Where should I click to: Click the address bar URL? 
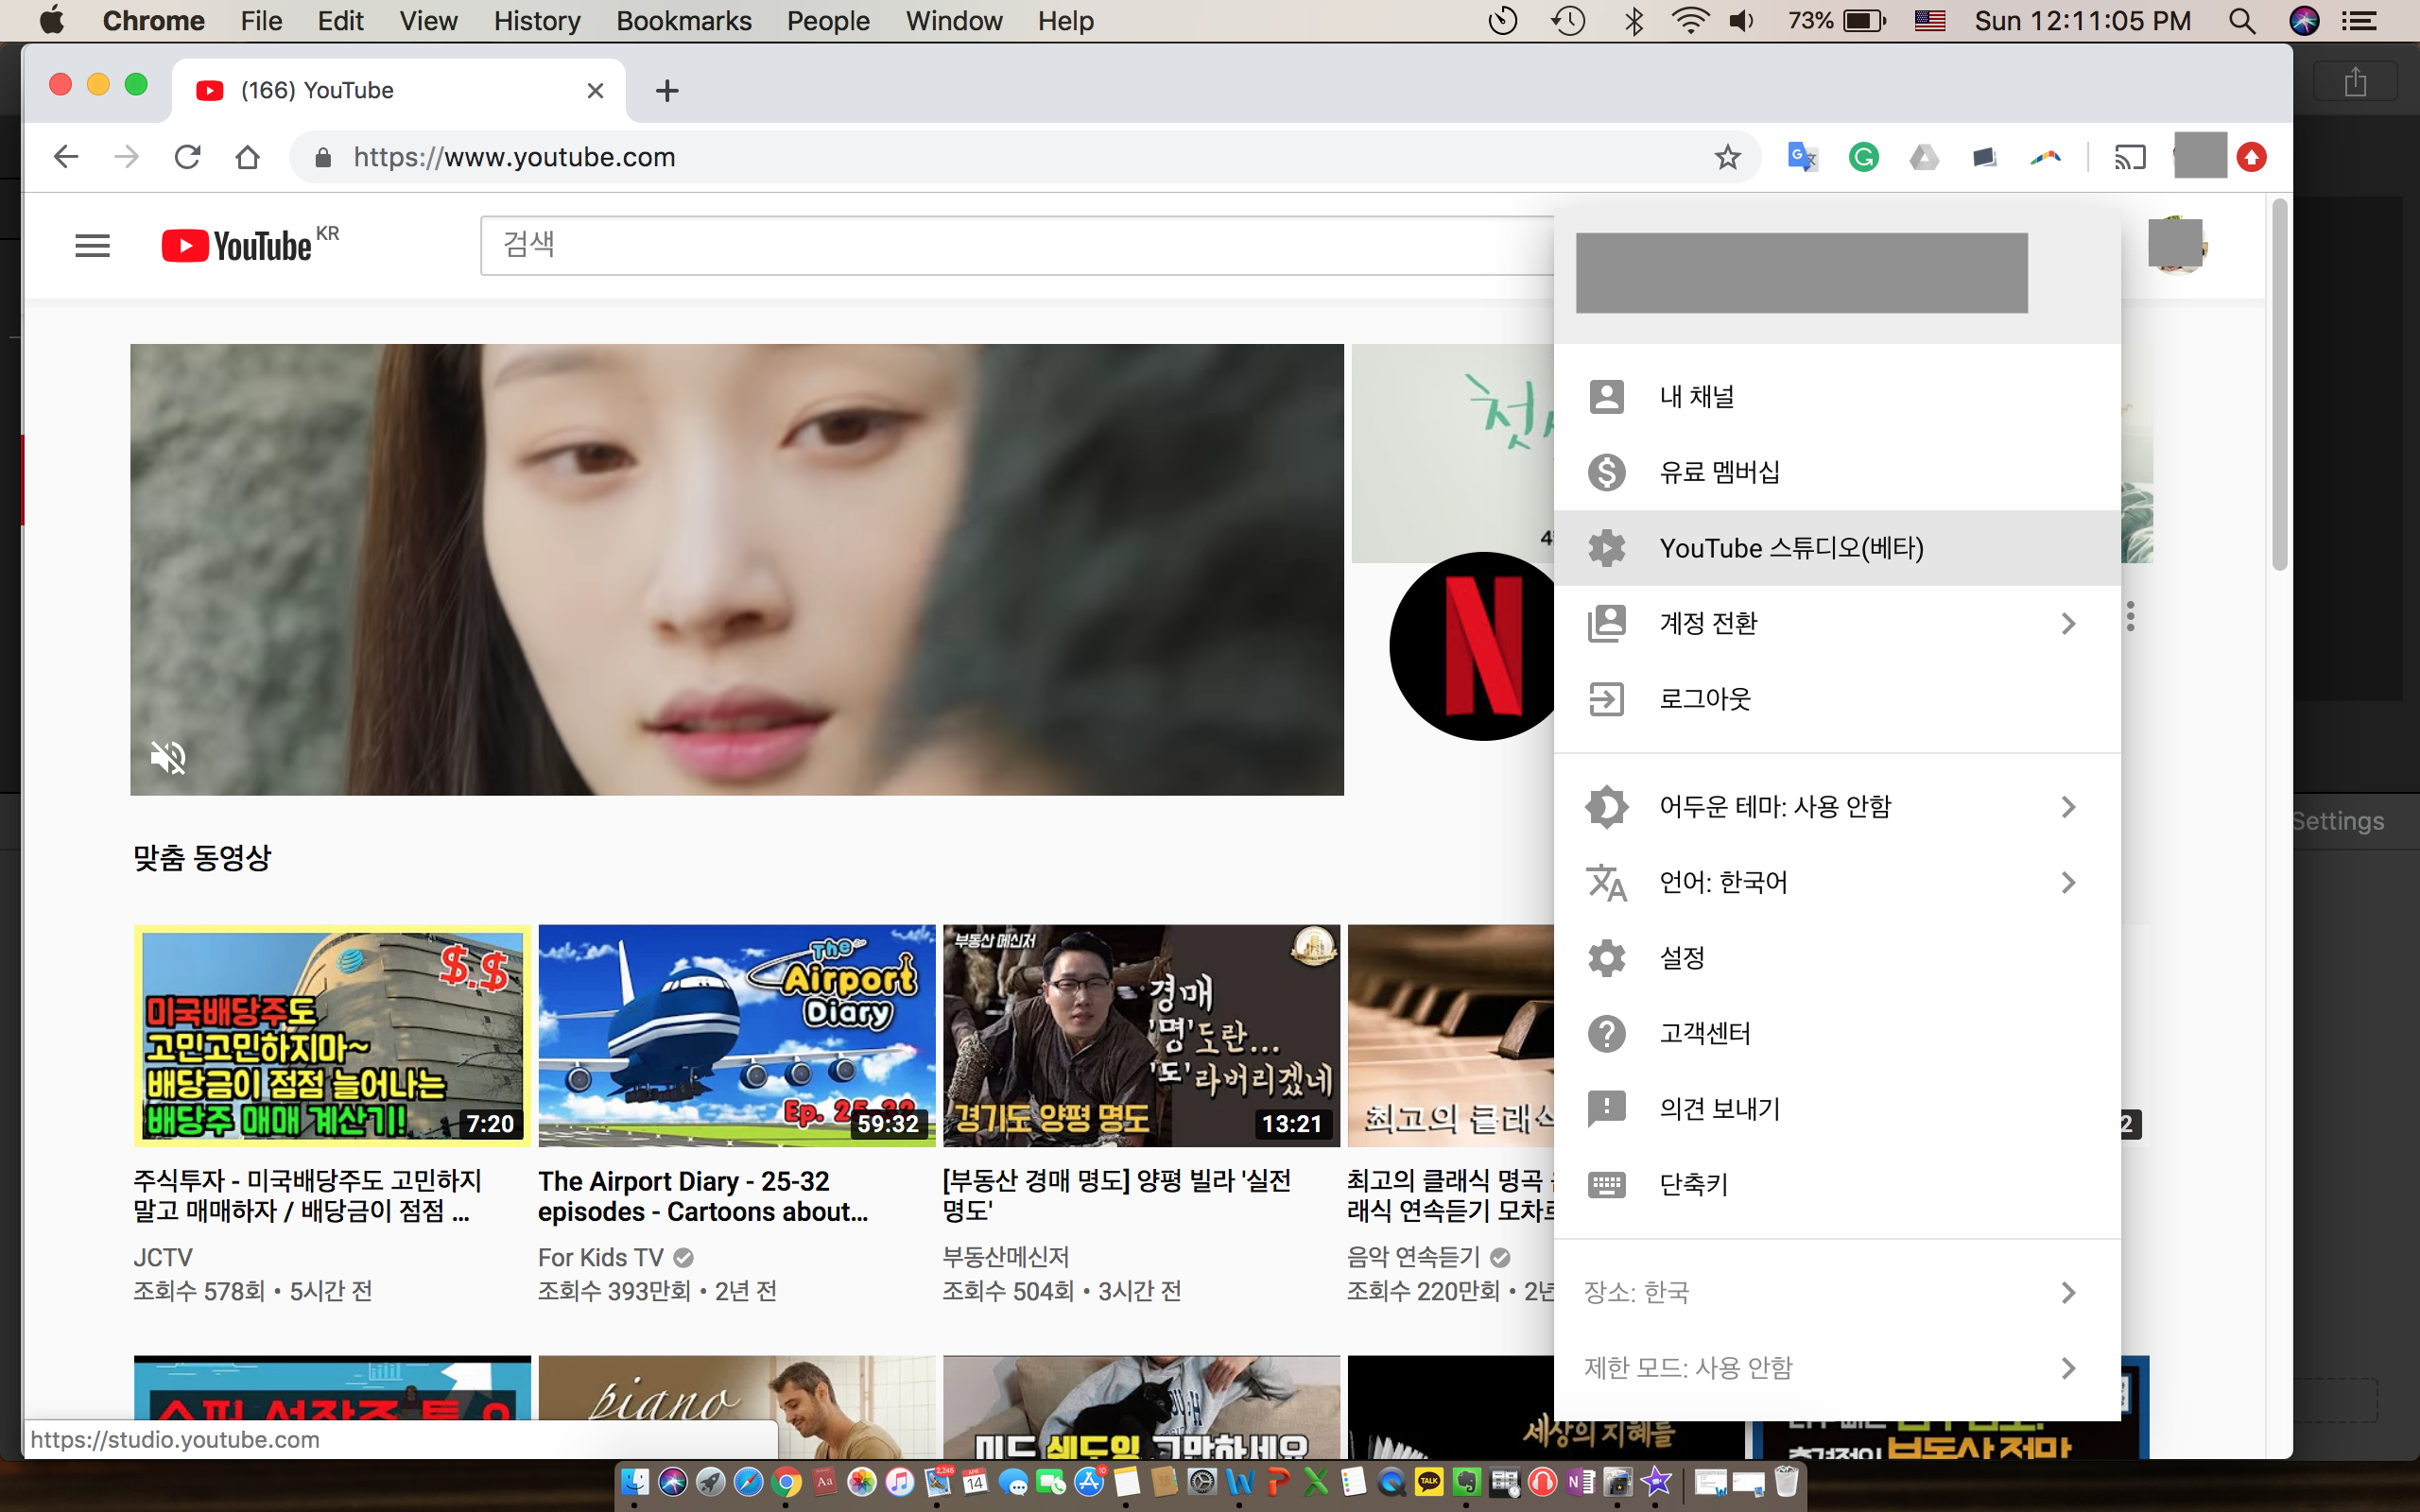[514, 157]
